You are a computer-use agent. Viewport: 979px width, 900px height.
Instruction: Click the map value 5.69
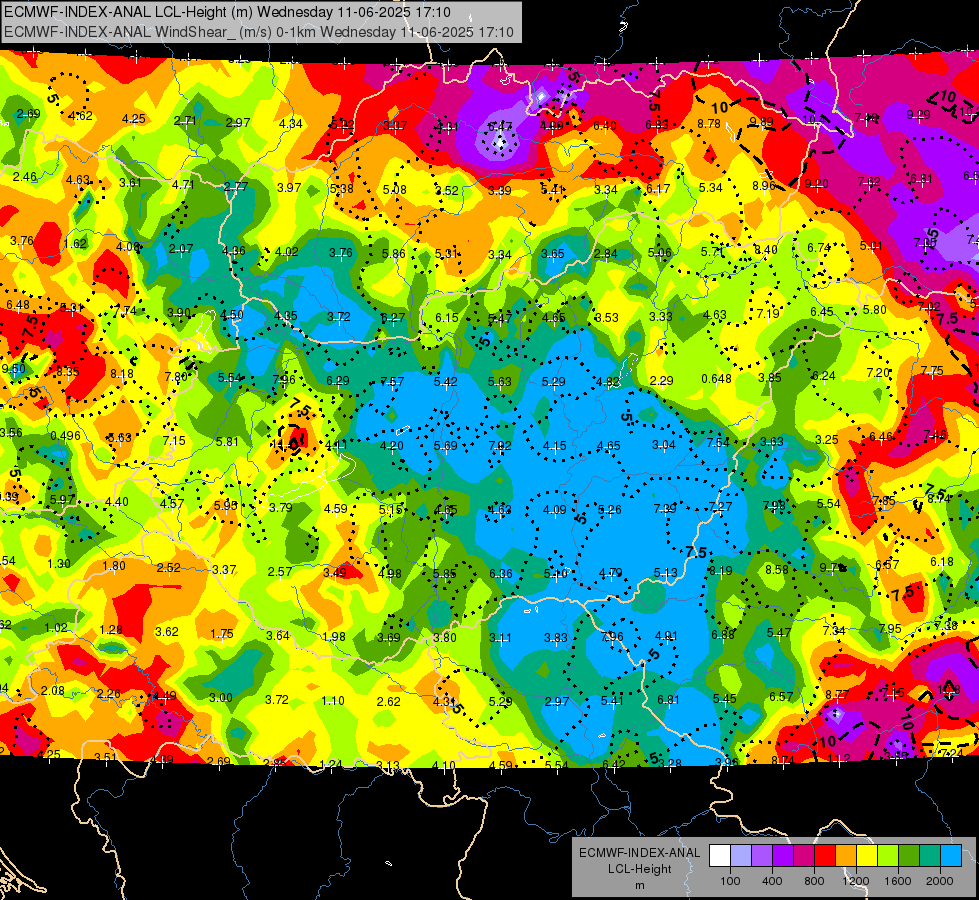tap(446, 446)
